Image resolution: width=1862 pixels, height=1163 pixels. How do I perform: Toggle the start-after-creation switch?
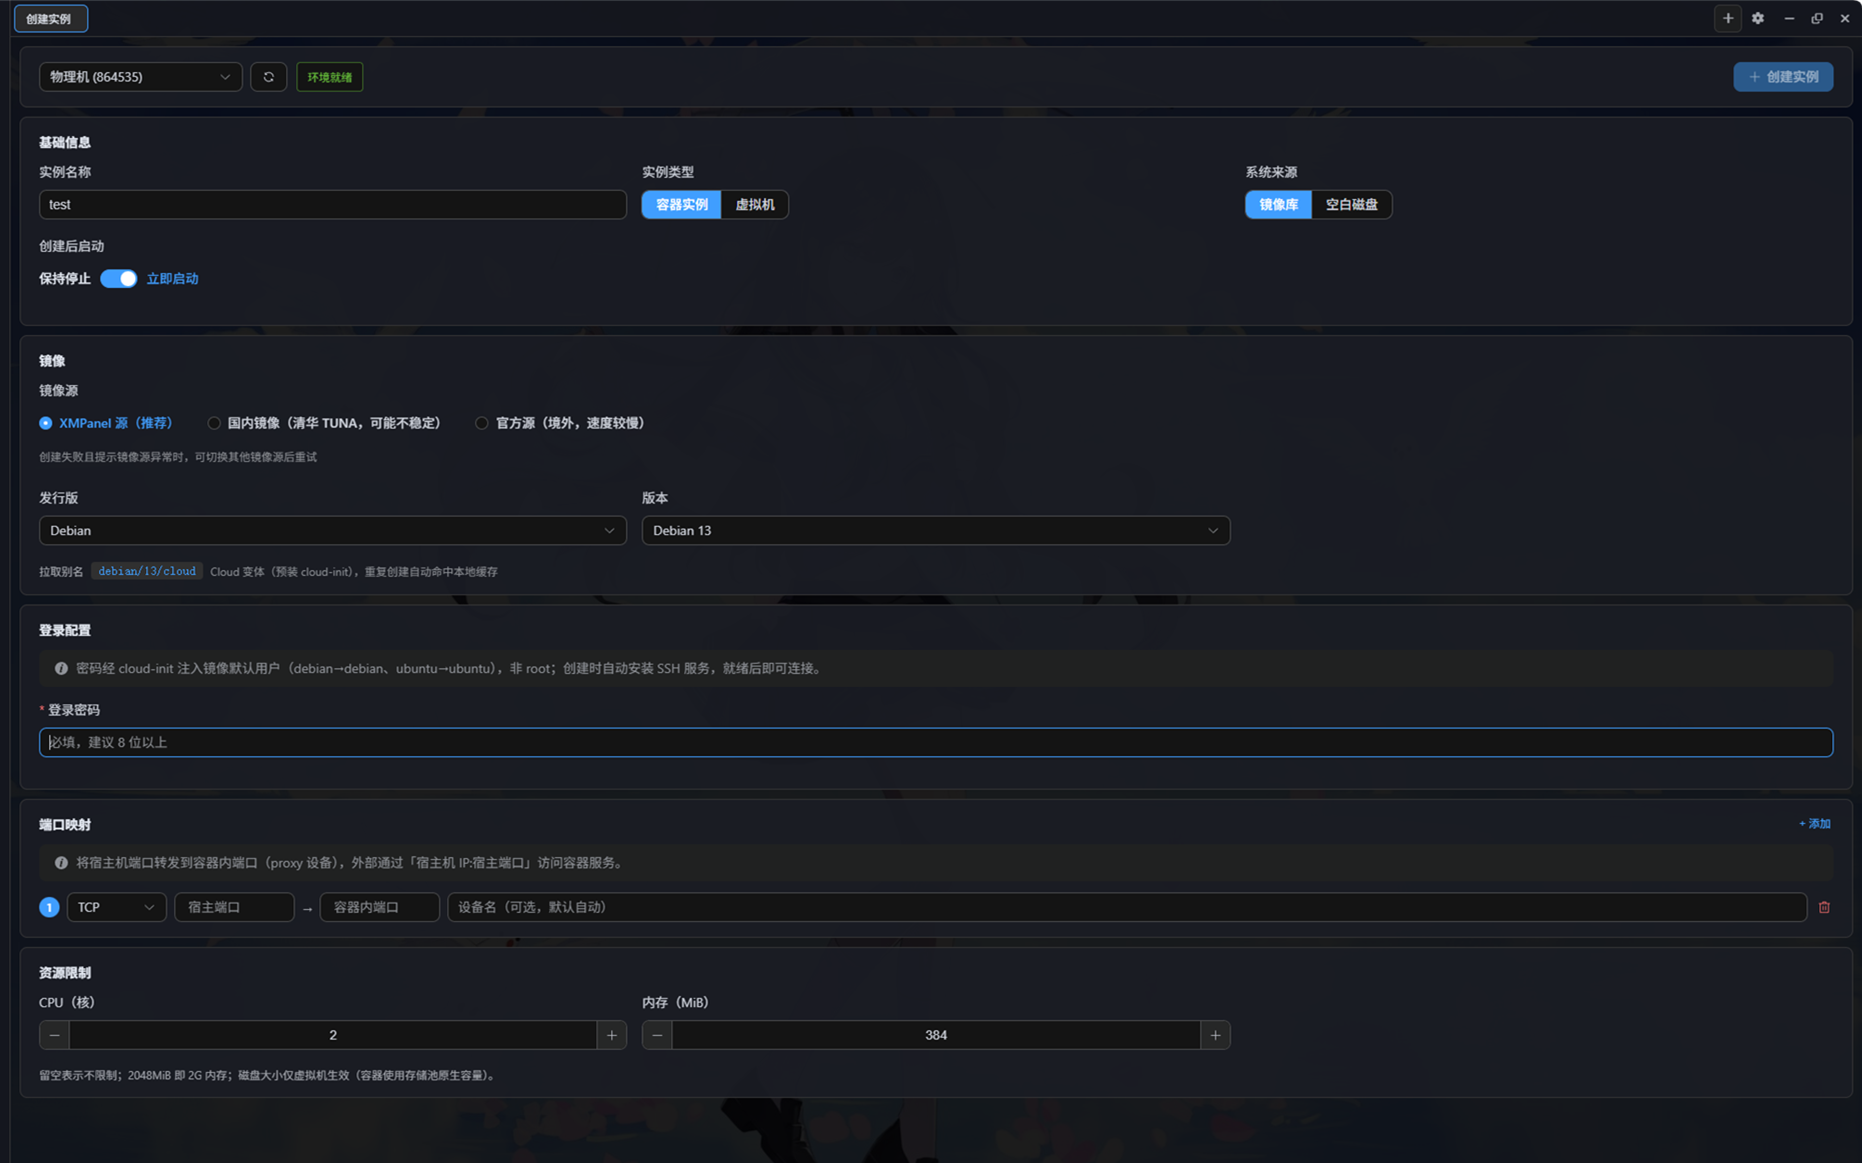point(118,279)
